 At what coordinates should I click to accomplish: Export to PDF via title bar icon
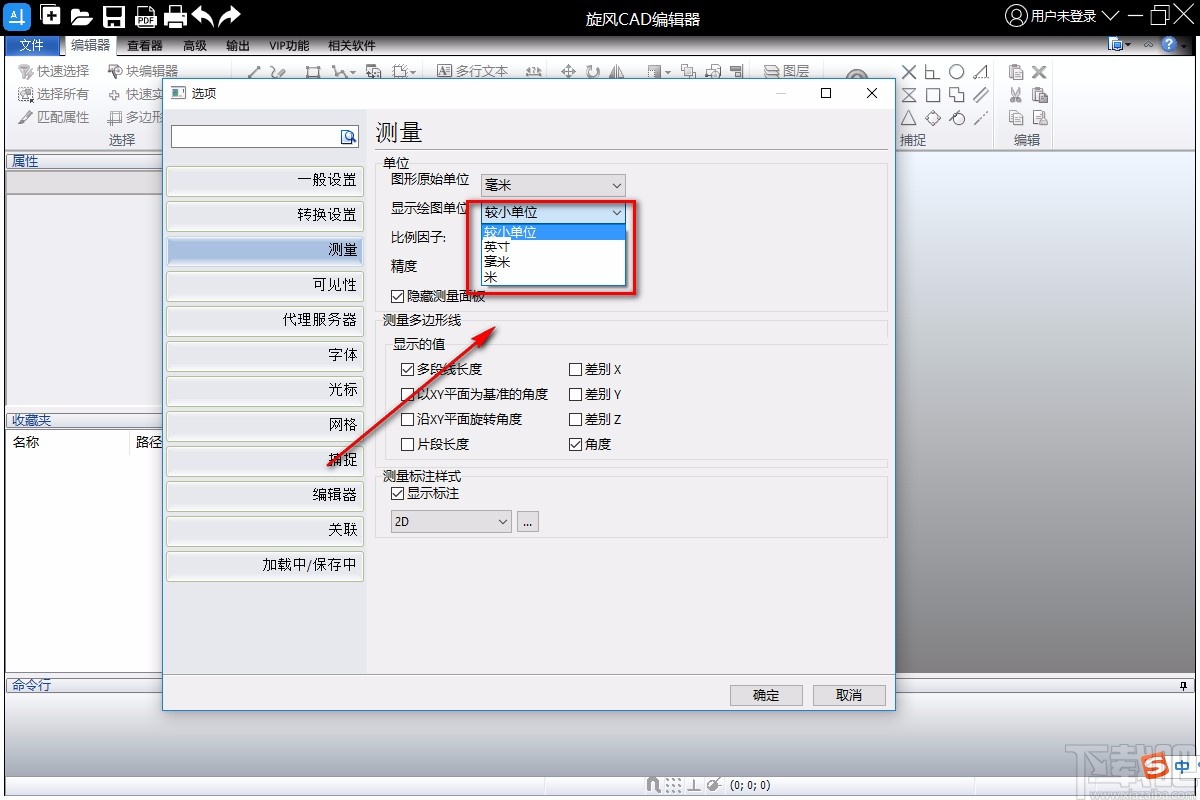click(x=145, y=16)
